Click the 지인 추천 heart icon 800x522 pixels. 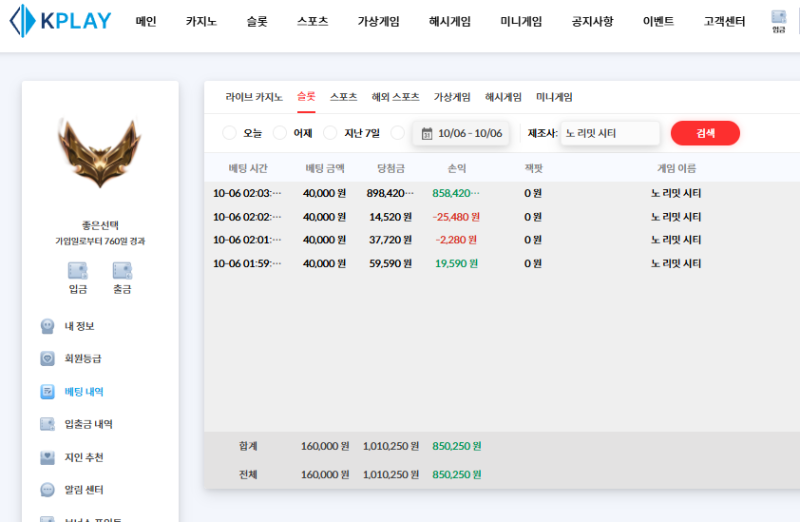[47, 457]
